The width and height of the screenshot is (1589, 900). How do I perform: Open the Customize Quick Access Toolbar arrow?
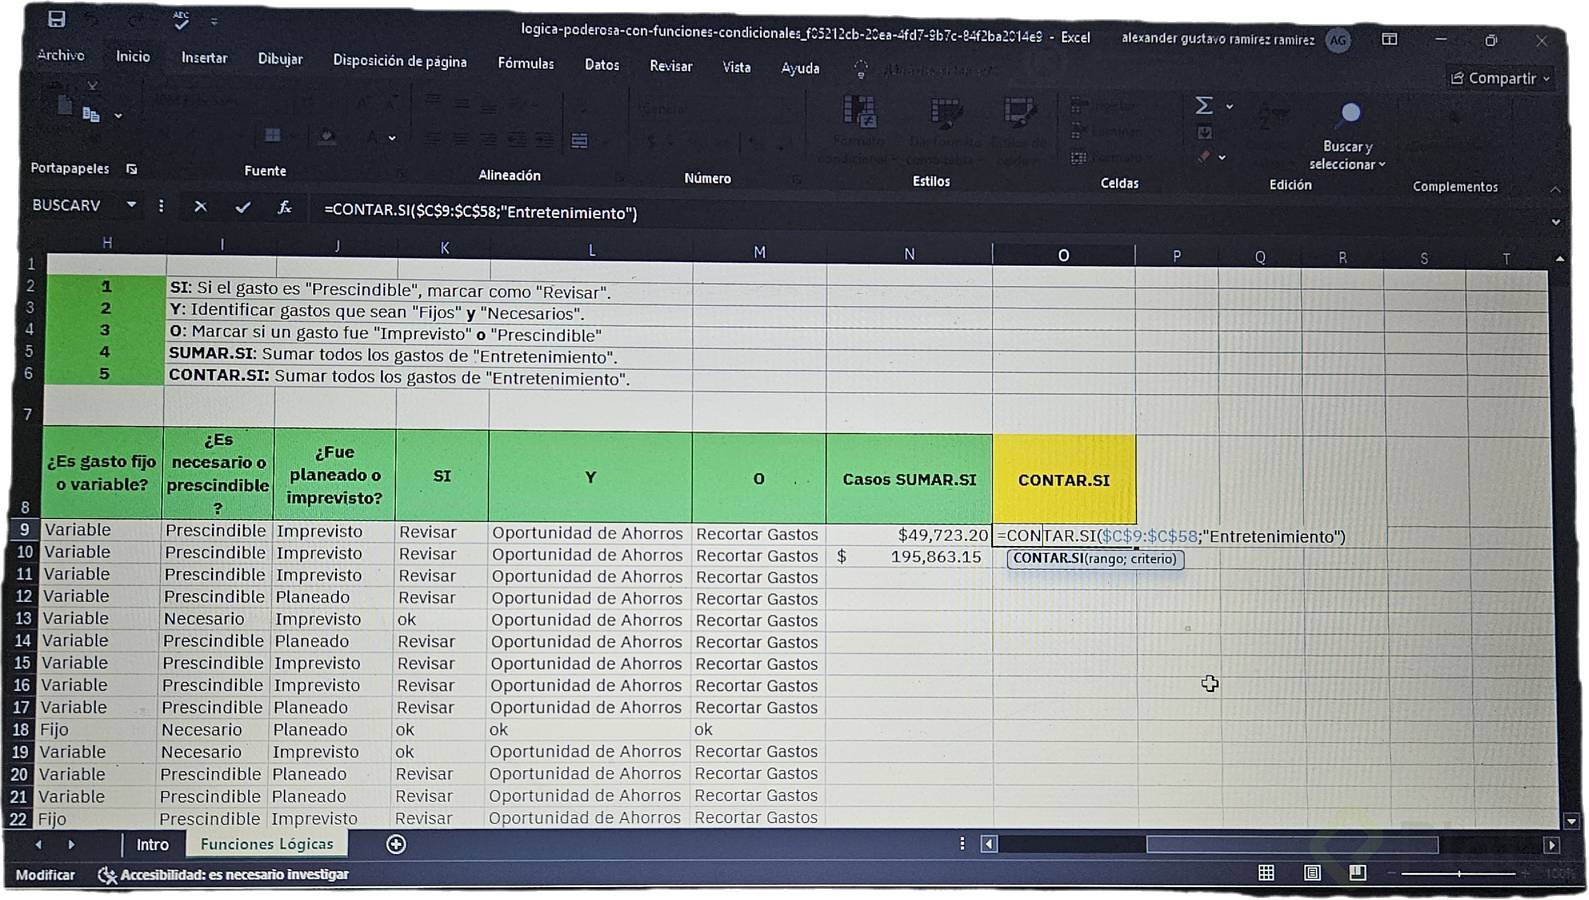tap(214, 20)
